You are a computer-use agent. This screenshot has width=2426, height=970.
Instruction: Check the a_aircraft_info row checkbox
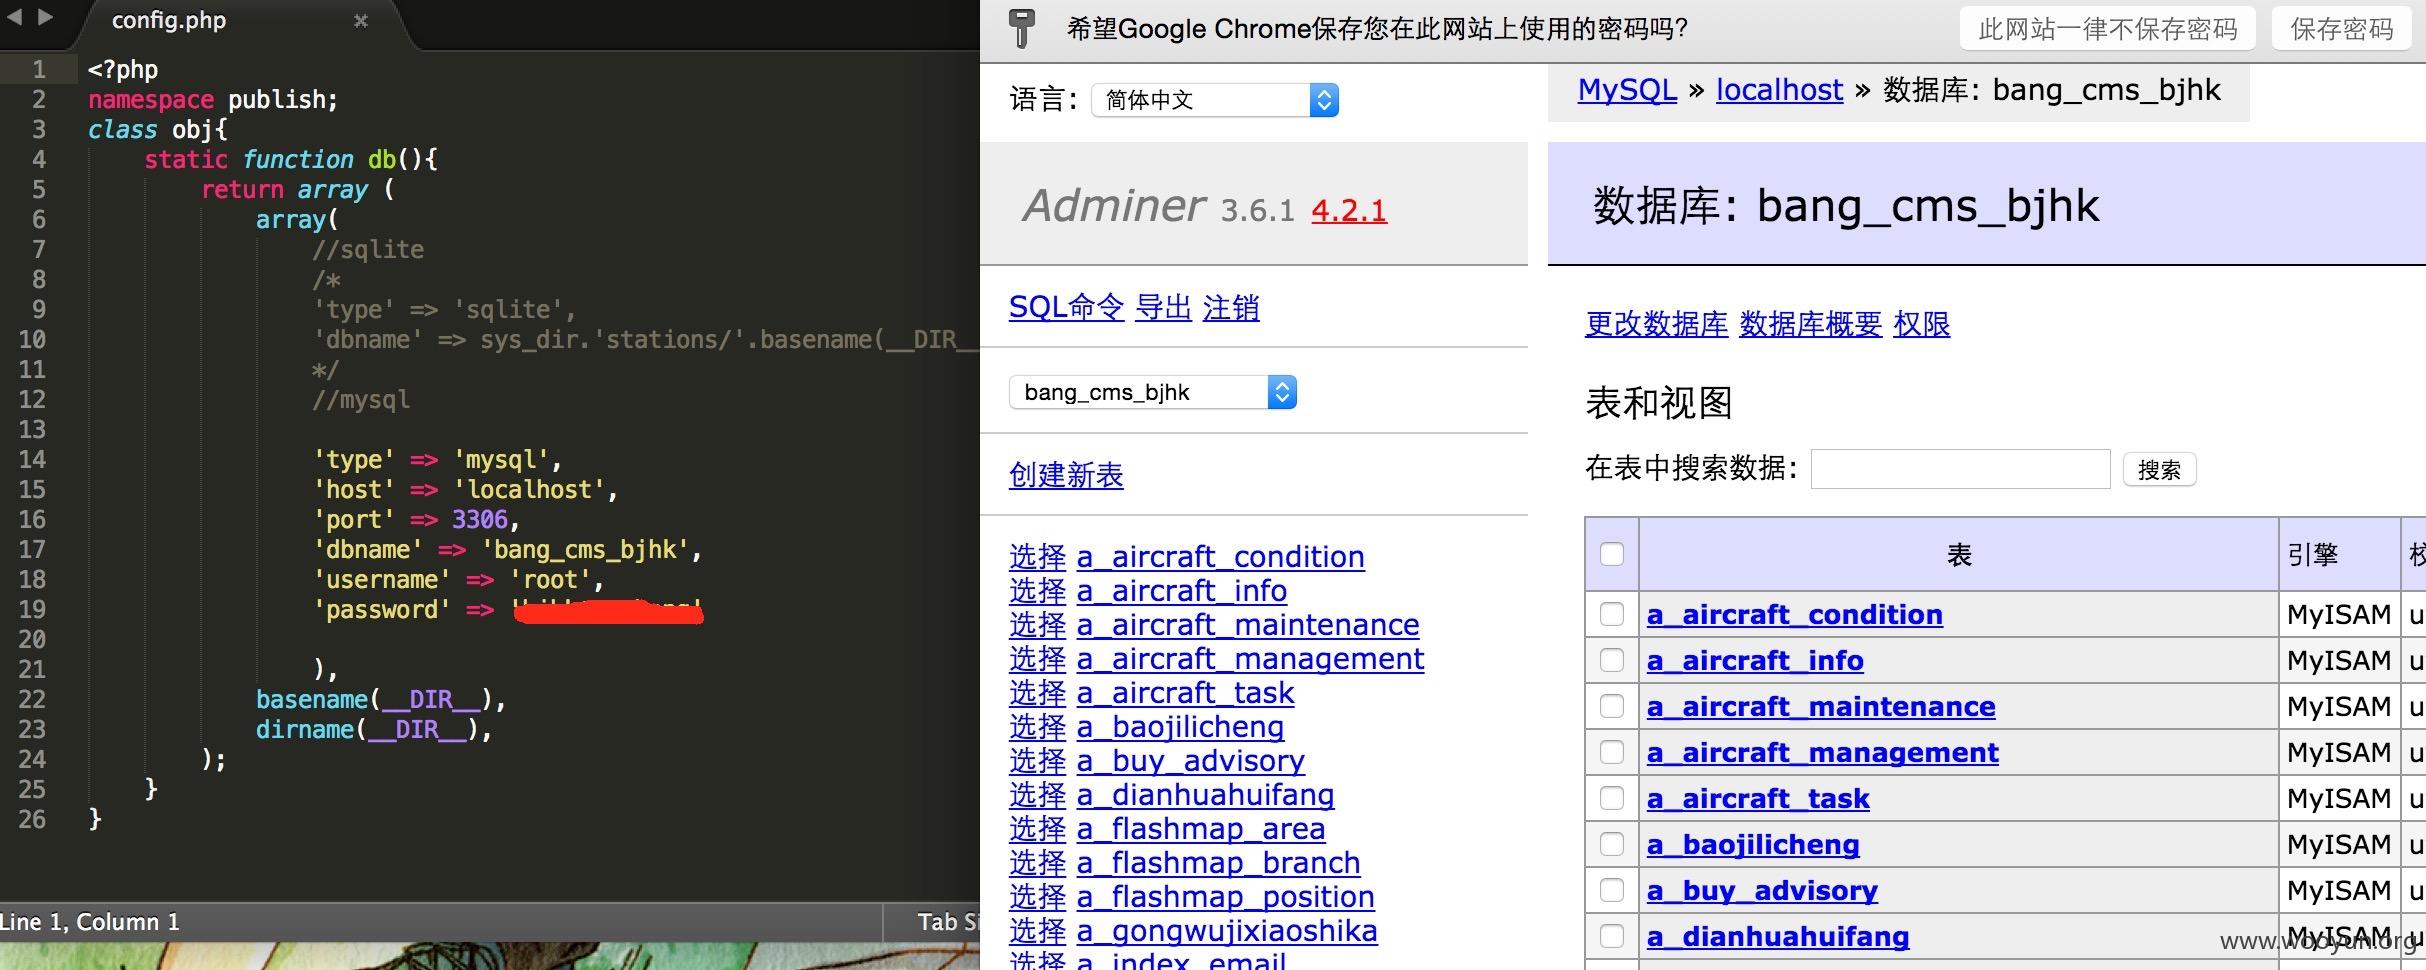click(1612, 660)
